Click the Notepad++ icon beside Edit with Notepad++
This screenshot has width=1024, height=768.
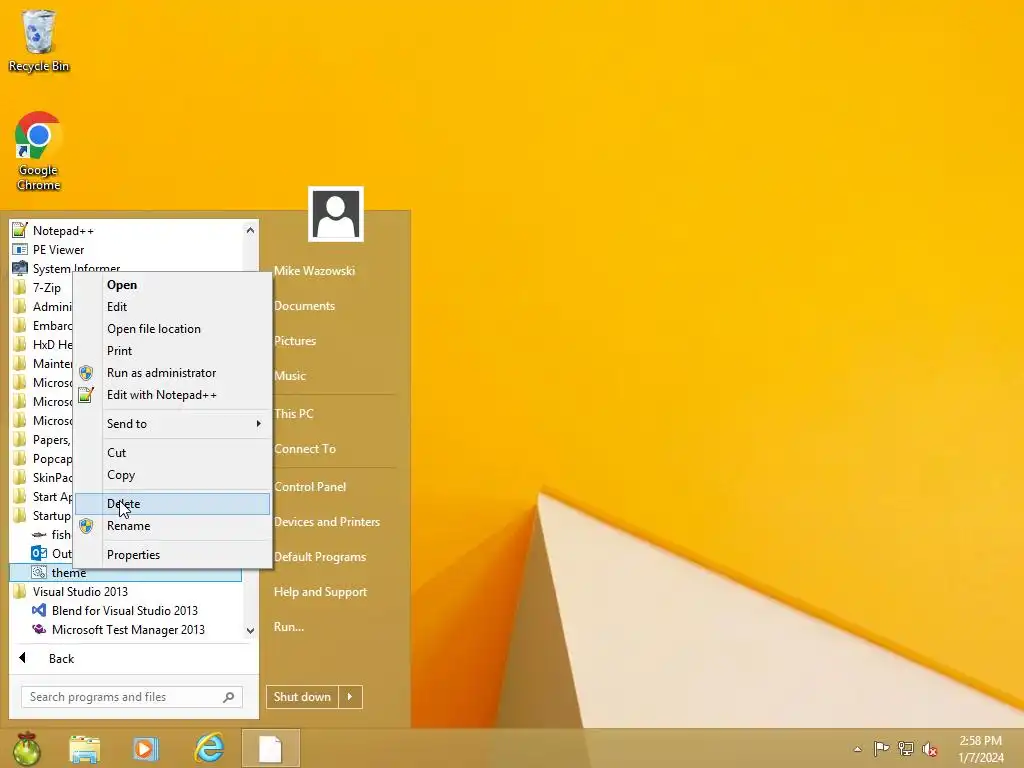tap(86, 395)
